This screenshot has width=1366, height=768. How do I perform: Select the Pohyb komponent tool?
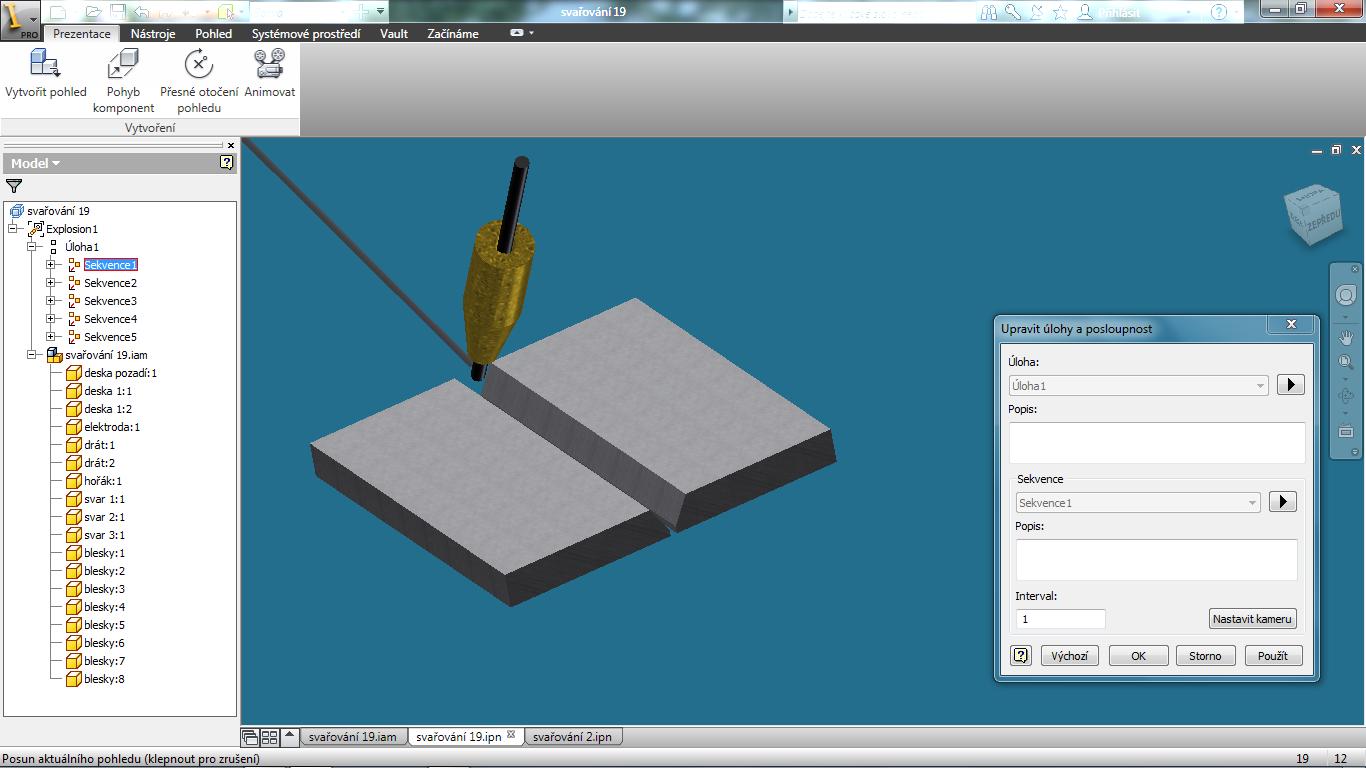pyautogui.click(x=123, y=82)
